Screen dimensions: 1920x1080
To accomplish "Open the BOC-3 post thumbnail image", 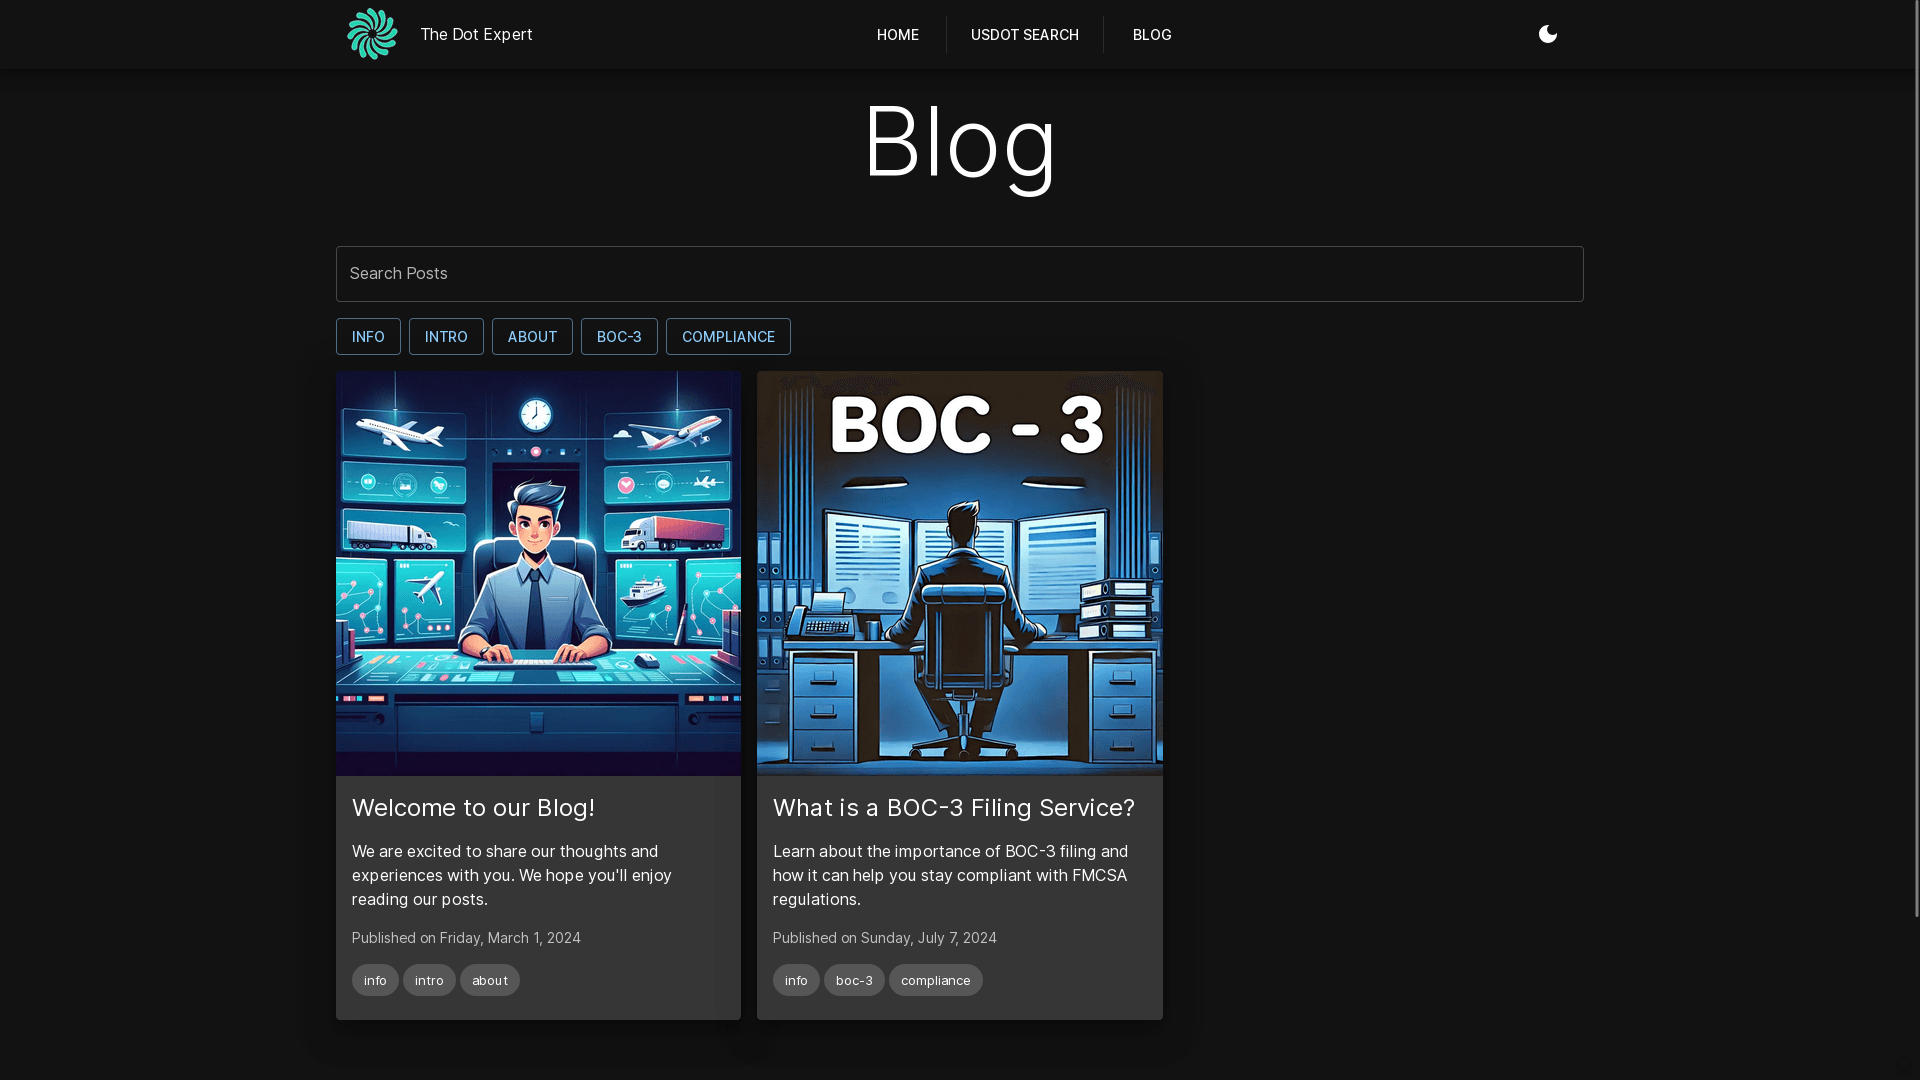I will (x=959, y=573).
